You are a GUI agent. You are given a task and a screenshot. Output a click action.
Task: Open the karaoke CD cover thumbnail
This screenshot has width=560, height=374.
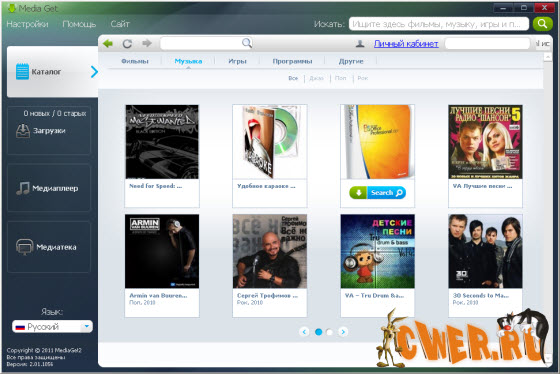click(x=270, y=142)
